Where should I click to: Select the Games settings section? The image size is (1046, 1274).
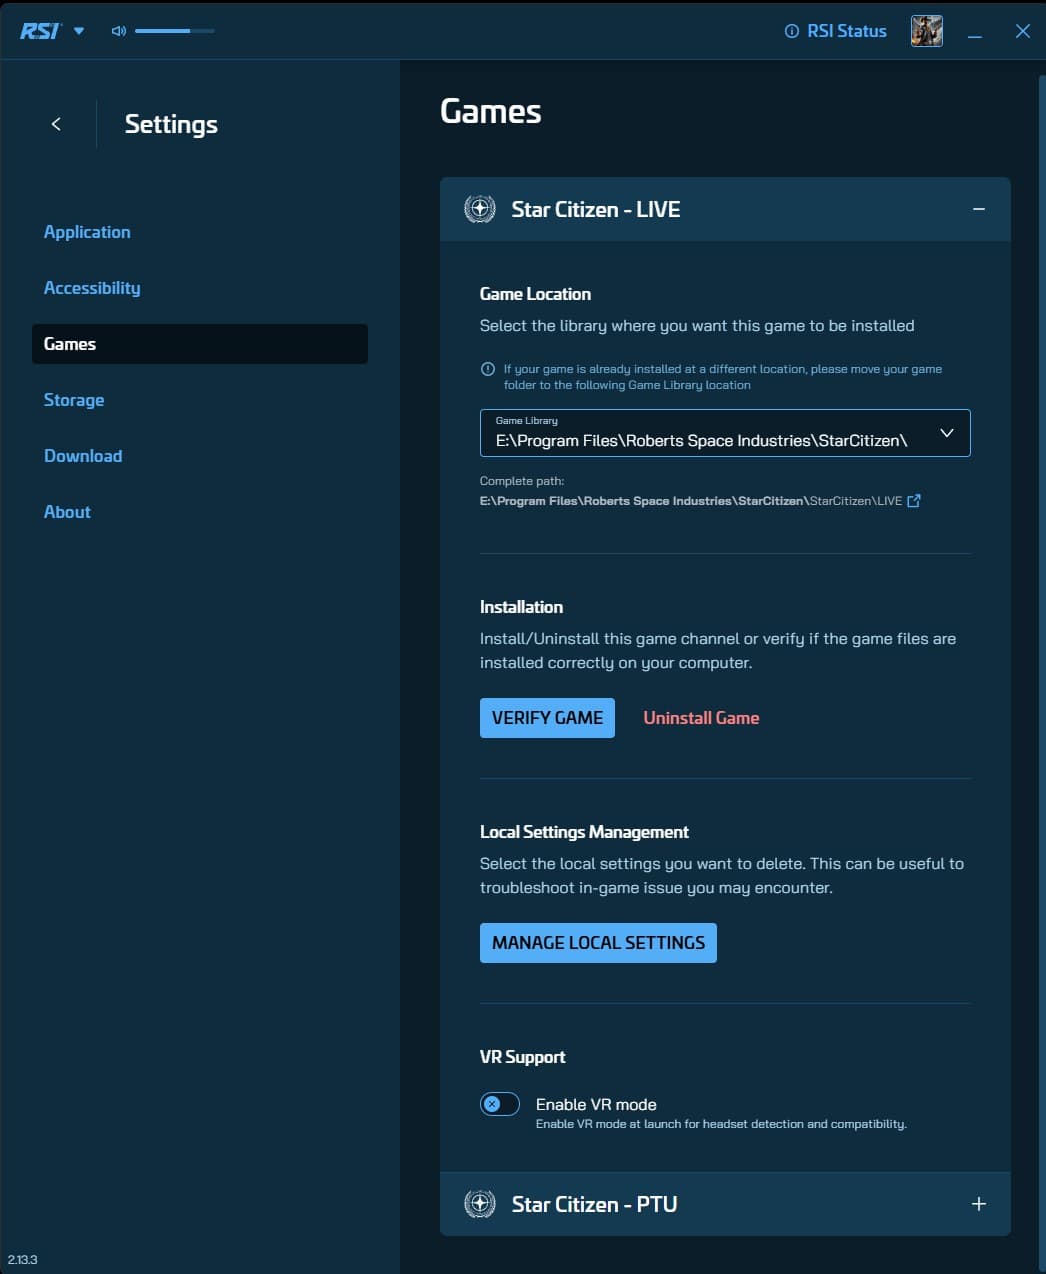[x=200, y=344]
